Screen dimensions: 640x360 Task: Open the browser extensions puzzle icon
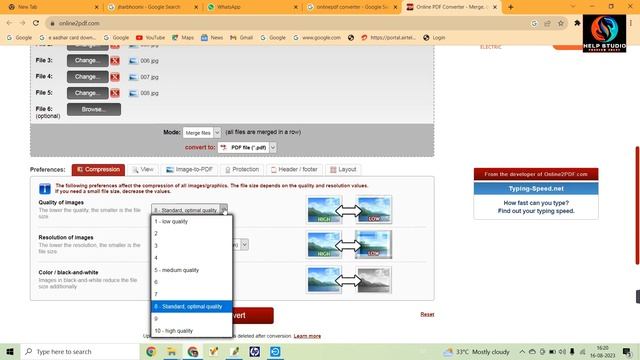coord(577,23)
